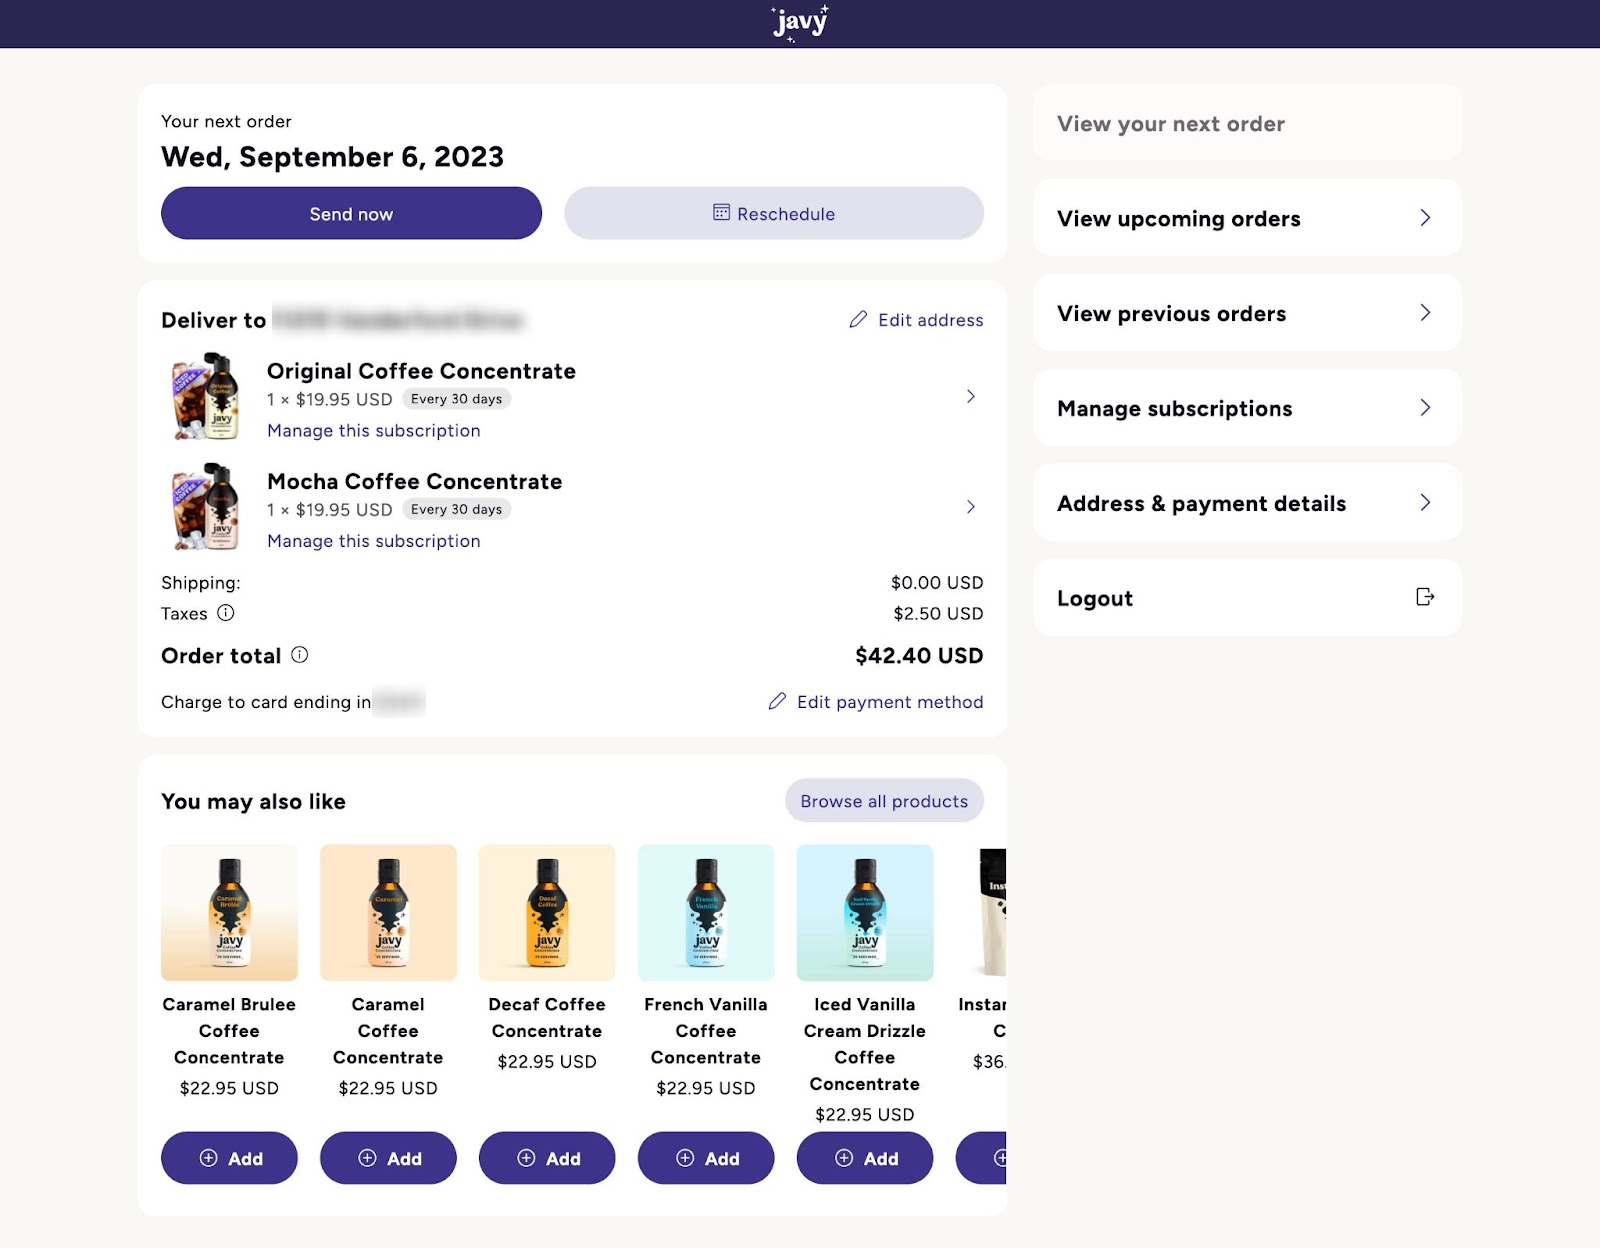1600x1248 pixels.
Task: Open Browse all products
Action: [884, 801]
